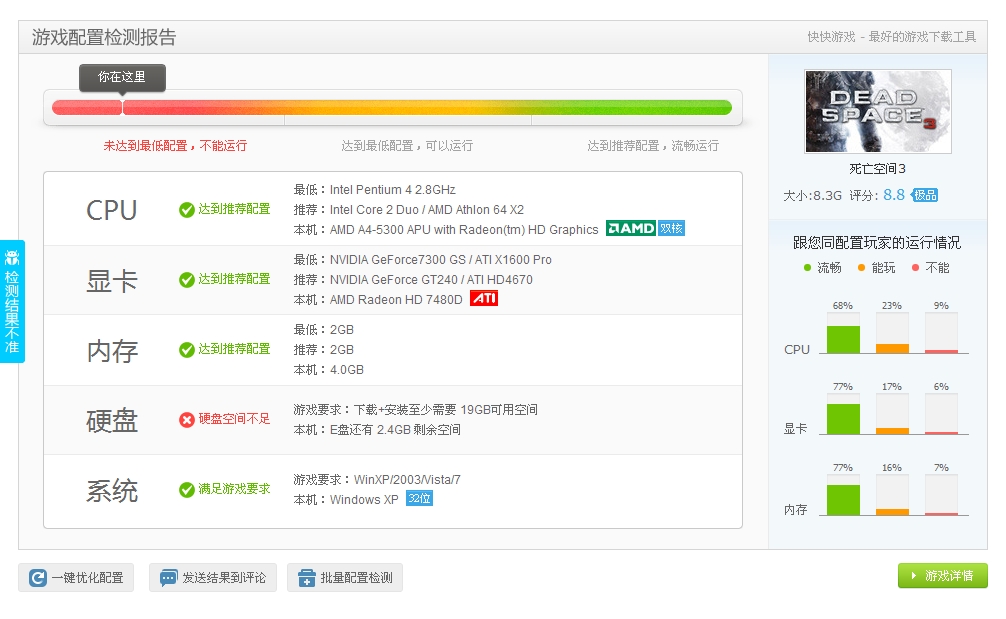This screenshot has height=619, width=1006.
Task: Click the green check icon in 系统 row
Action: [x=187, y=489]
